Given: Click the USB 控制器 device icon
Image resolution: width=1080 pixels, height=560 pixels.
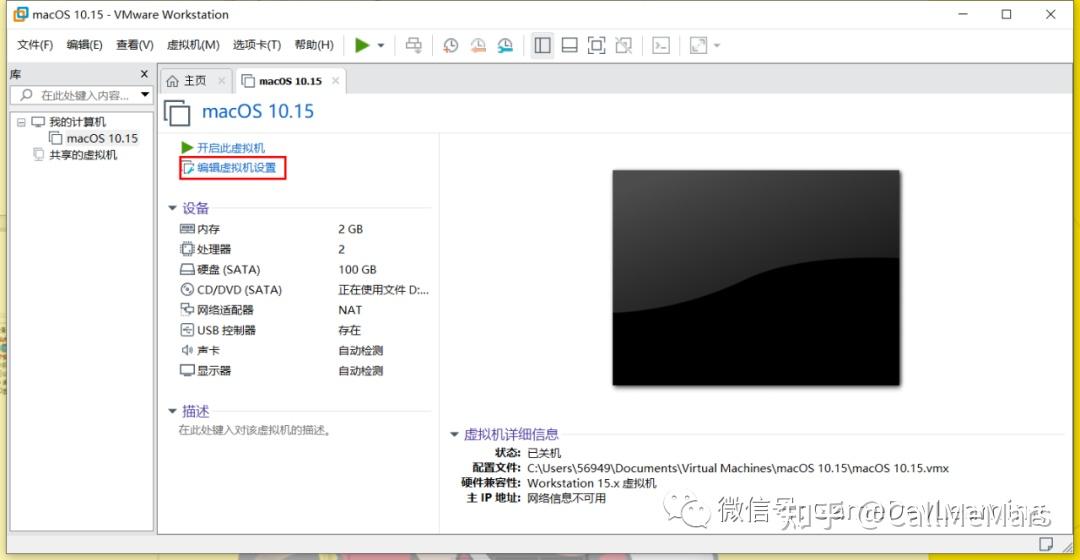Looking at the screenshot, I should point(187,330).
